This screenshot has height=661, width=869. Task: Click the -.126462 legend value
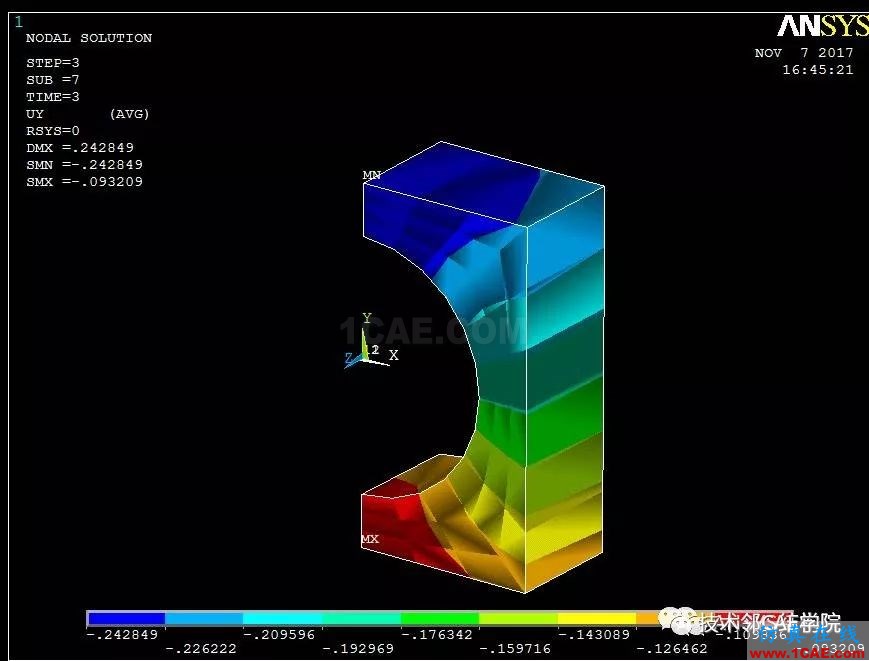[x=672, y=649]
